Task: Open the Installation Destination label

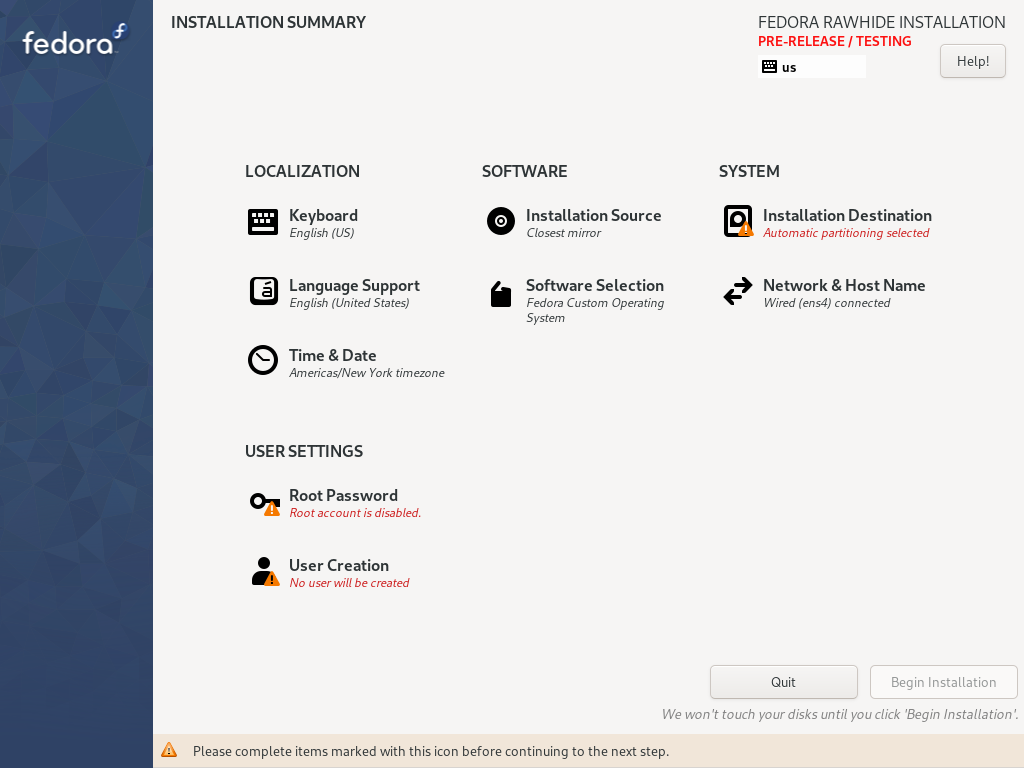Action: click(x=847, y=216)
